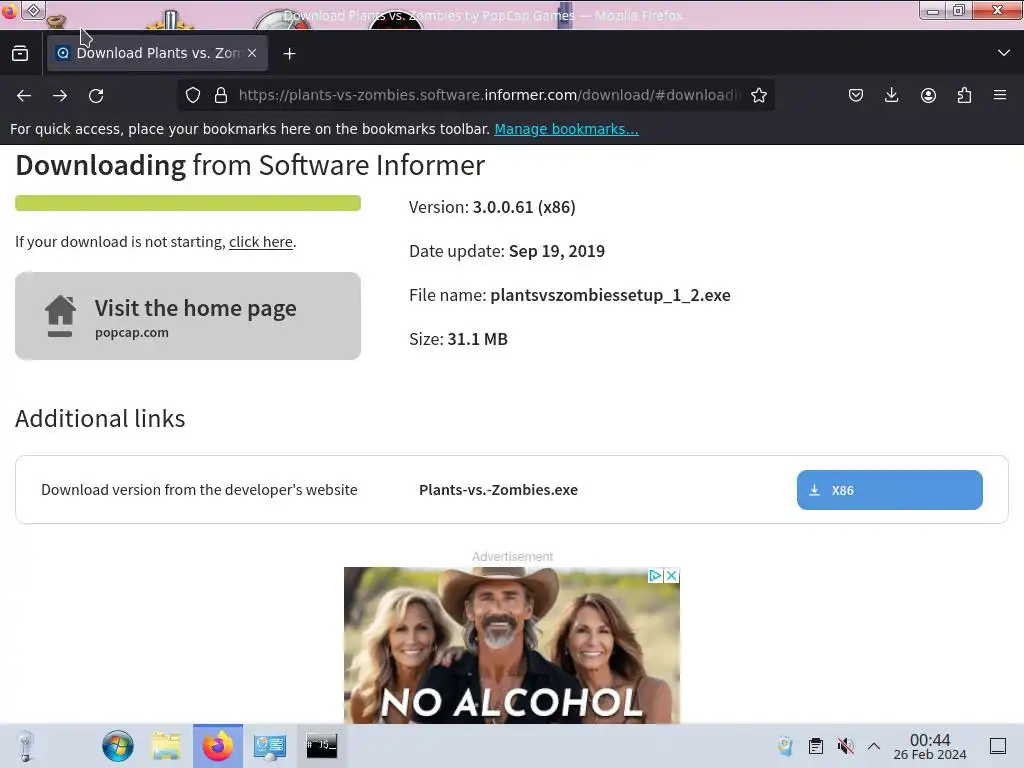This screenshot has width=1024, height=768.
Task: Open the clipboard tray icon
Action: click(x=816, y=746)
